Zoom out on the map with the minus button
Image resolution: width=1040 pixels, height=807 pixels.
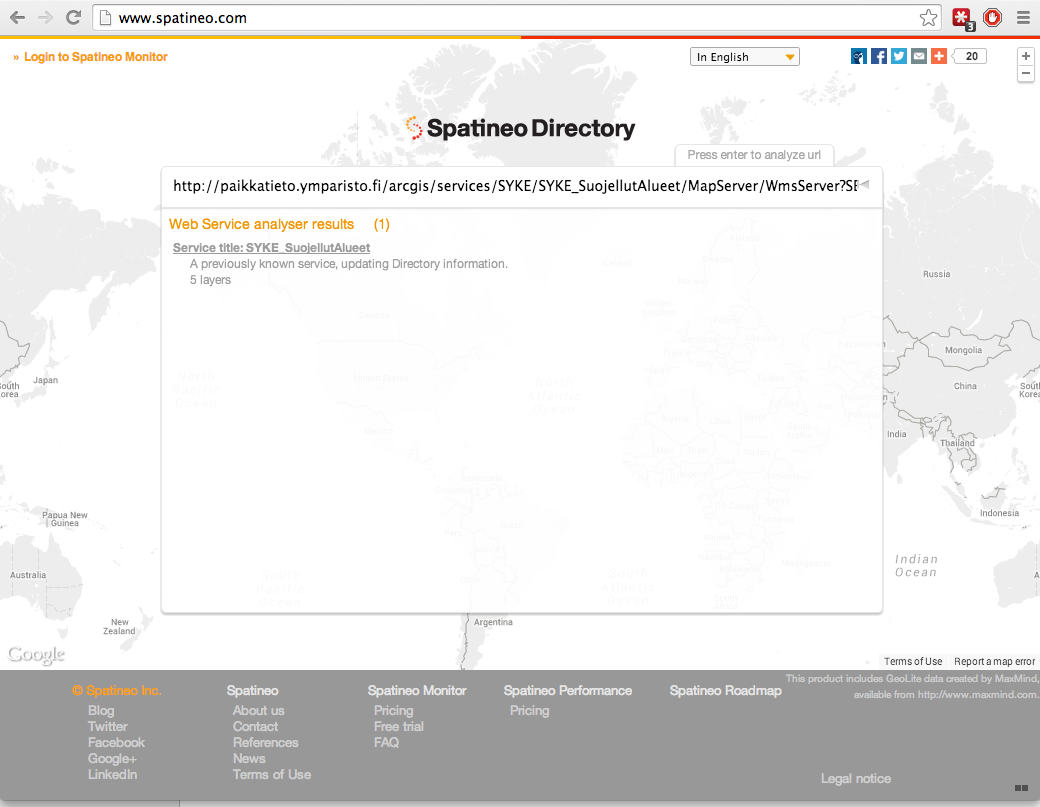[x=1025, y=74]
